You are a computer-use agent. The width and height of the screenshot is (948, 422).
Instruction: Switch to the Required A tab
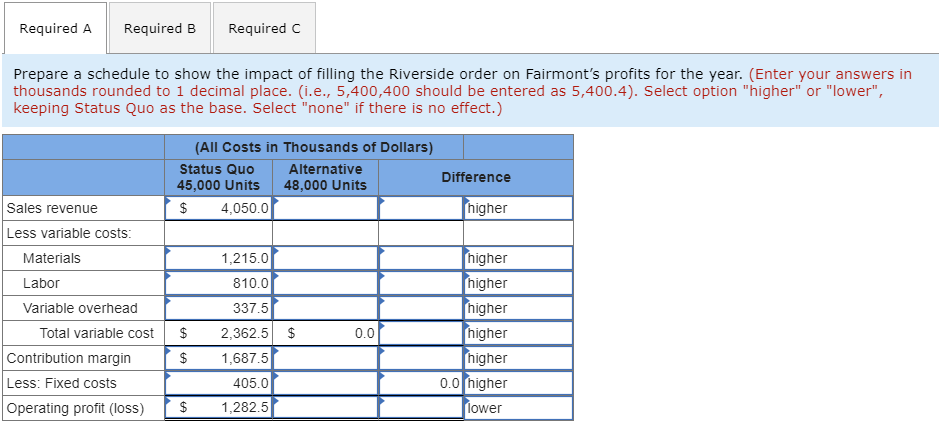pos(56,28)
